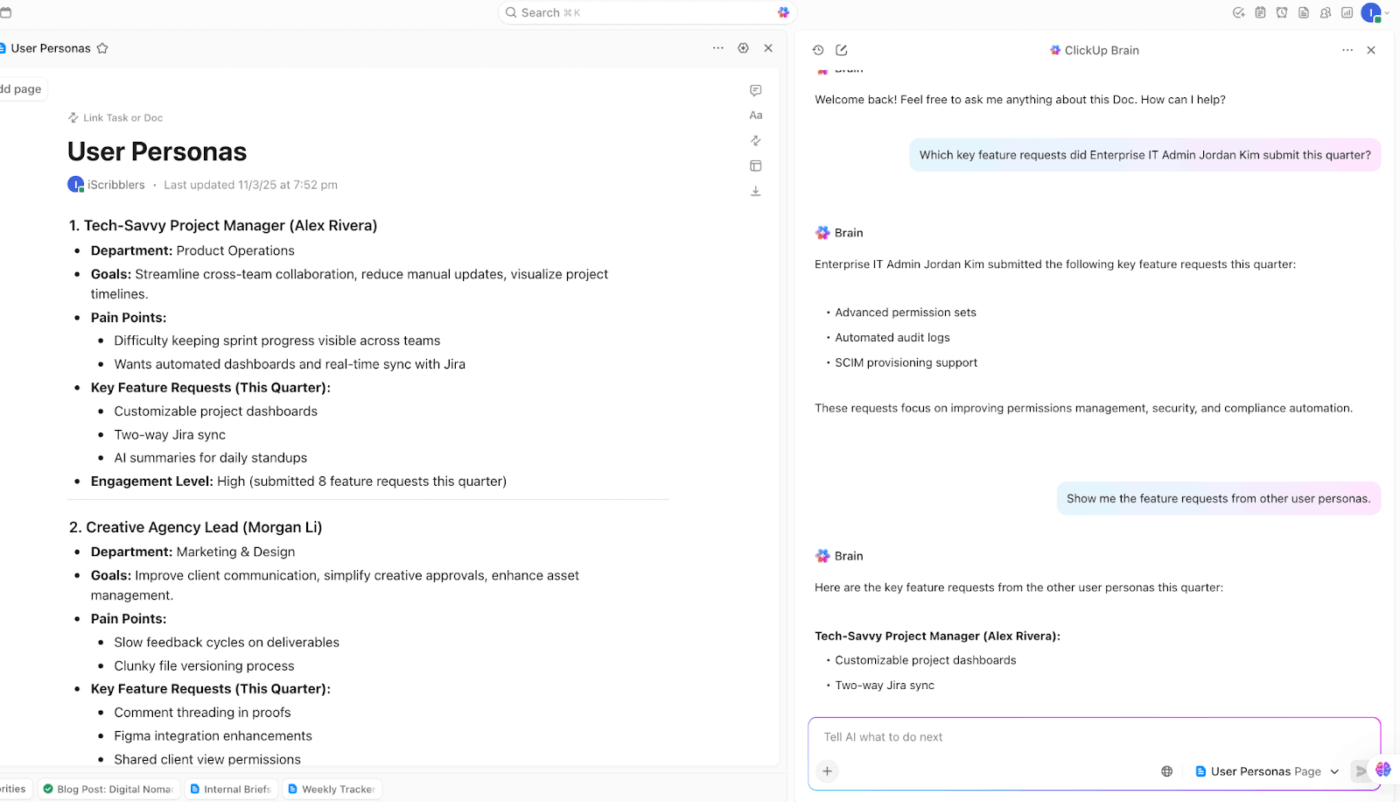1400x802 pixels.
Task: Start a new Brain chat with the compose icon
Action: click(x=841, y=49)
